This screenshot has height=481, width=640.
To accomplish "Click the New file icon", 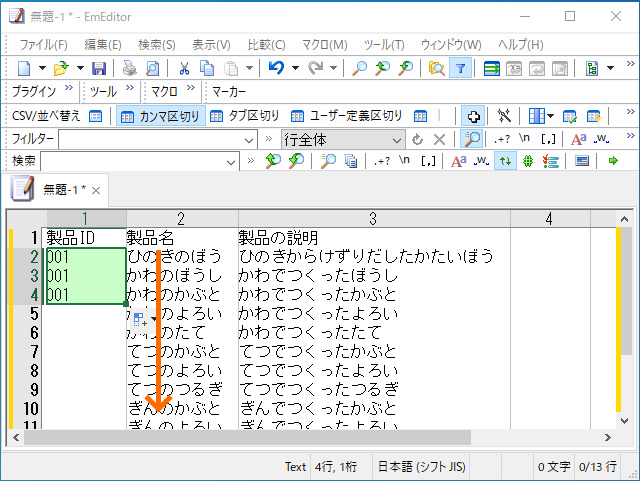I will pos(24,68).
